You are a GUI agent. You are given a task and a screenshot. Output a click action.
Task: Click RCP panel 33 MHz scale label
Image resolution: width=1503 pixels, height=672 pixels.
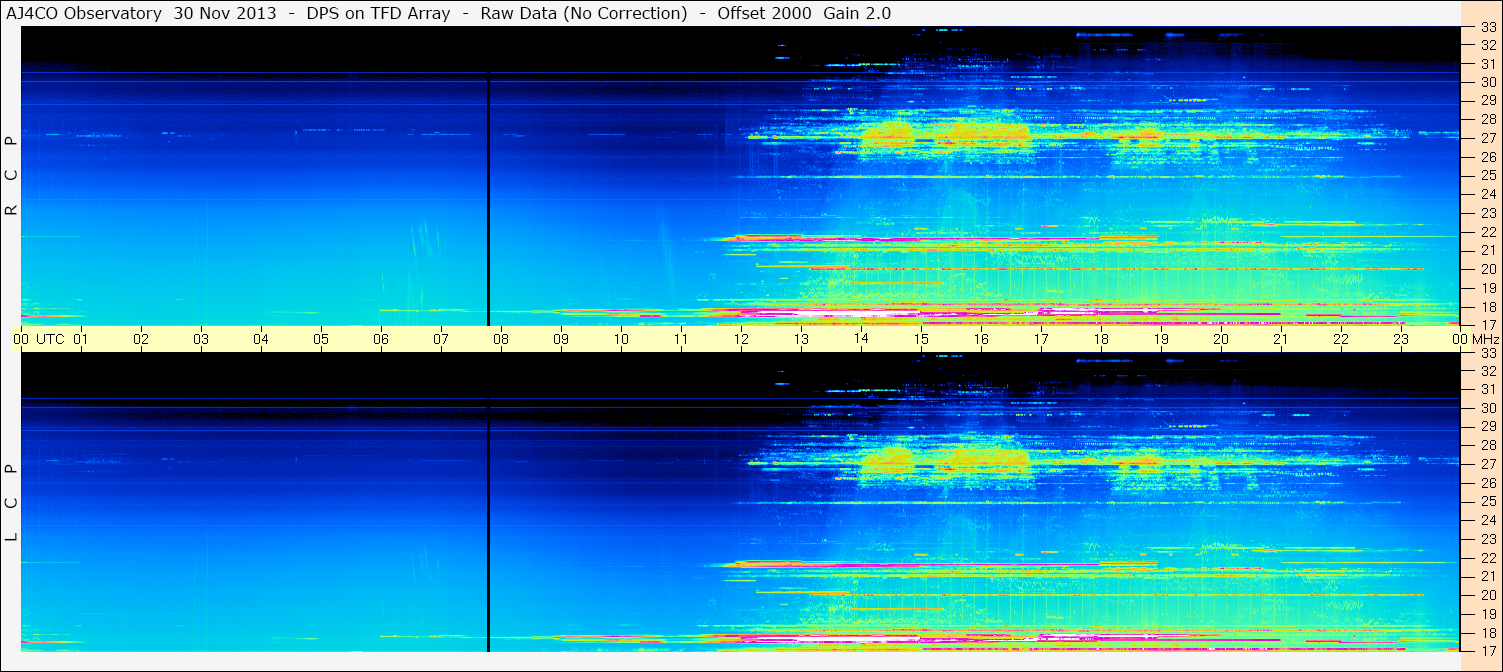click(1488, 28)
